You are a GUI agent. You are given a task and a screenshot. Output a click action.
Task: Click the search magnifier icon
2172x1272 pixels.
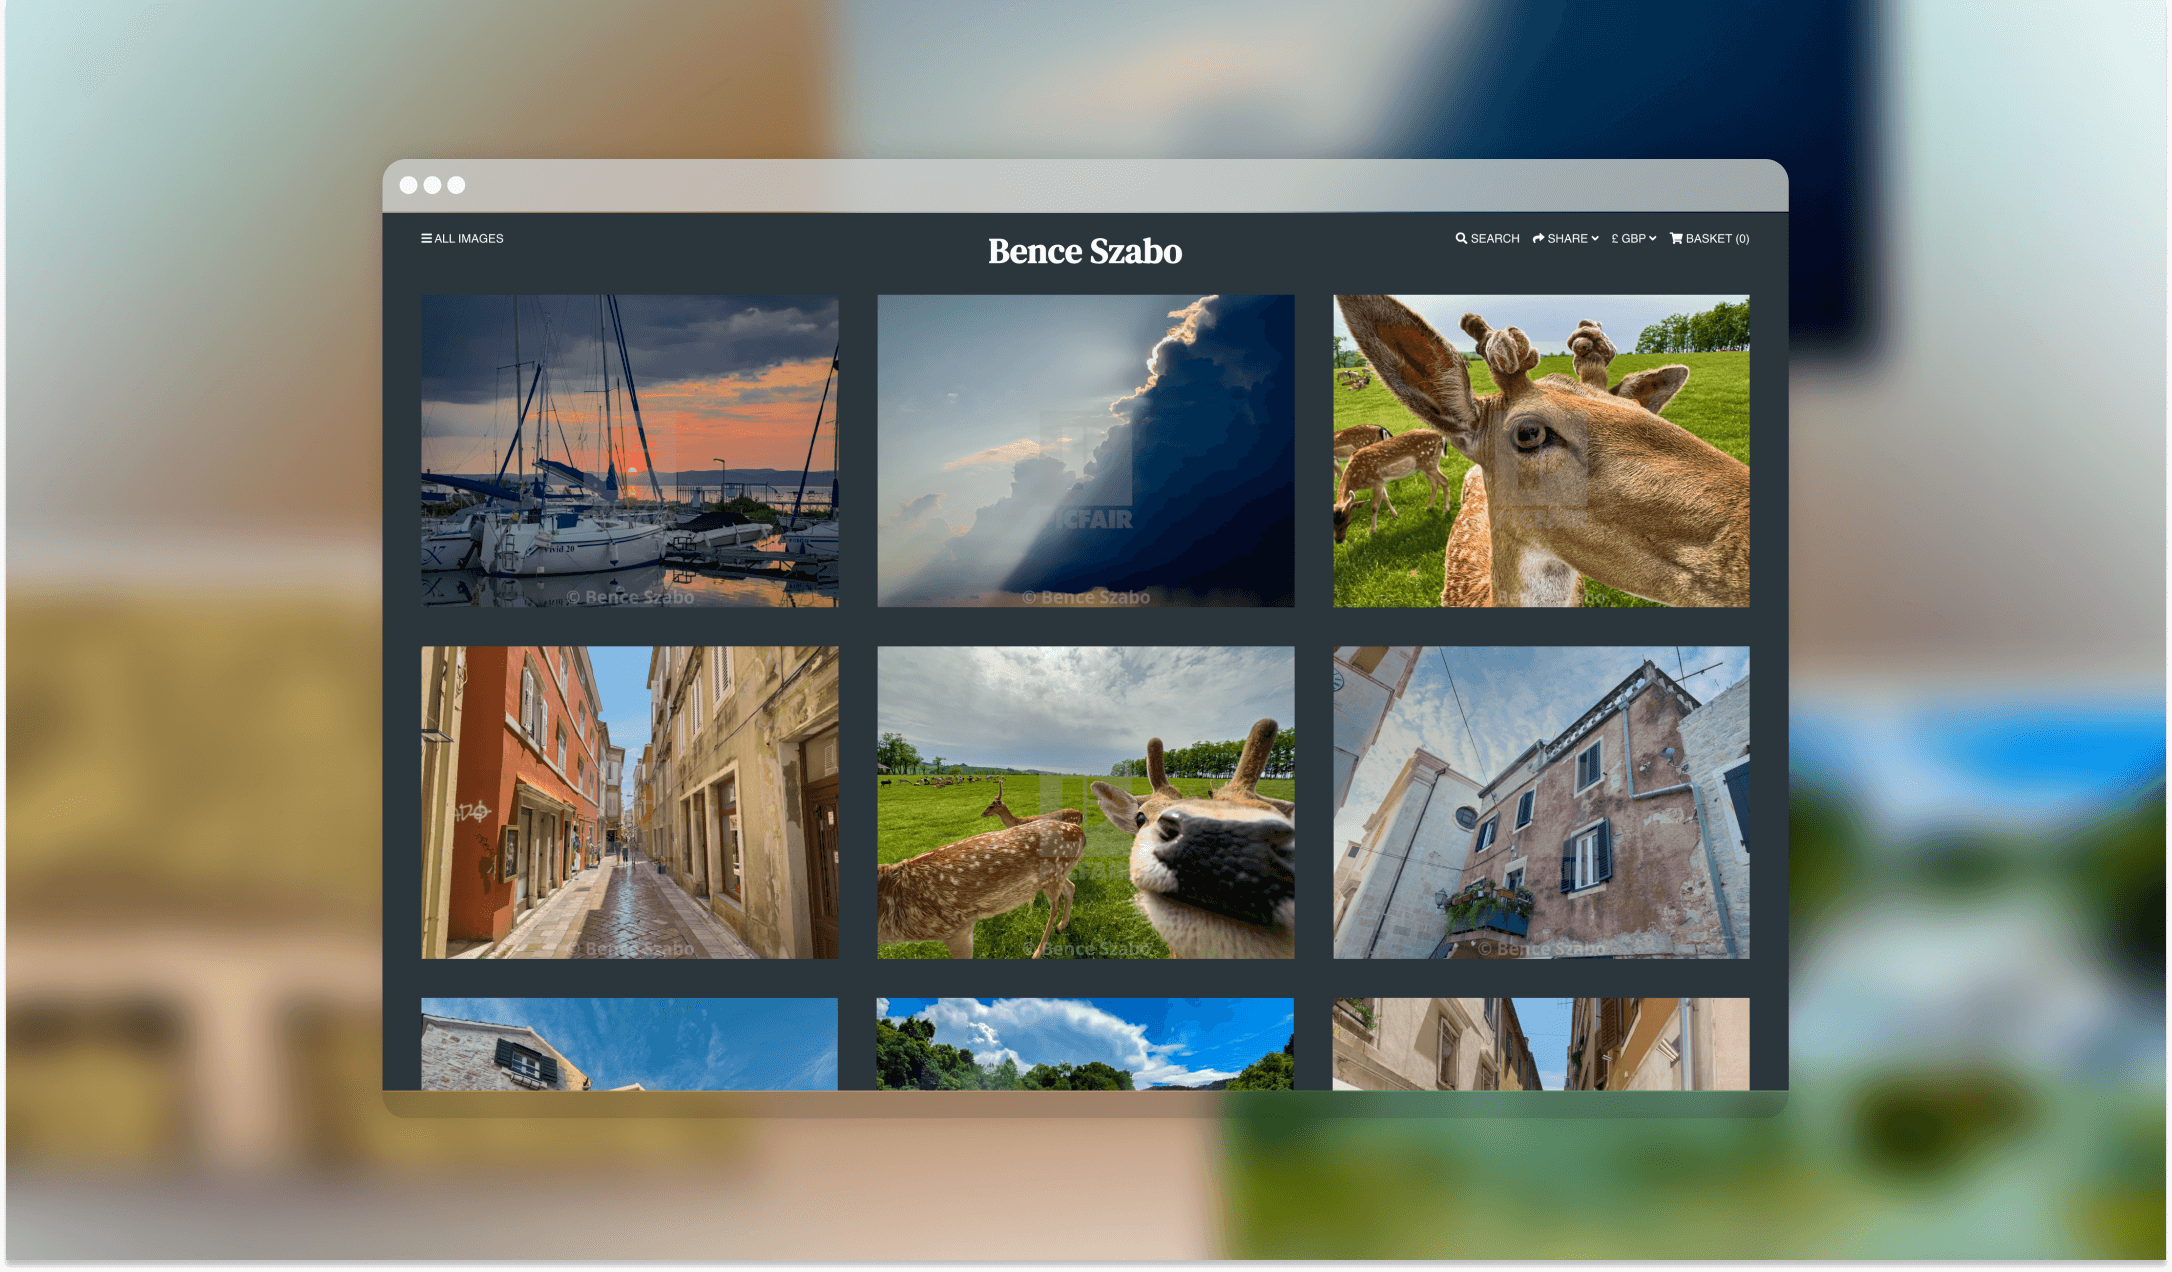click(x=1461, y=238)
